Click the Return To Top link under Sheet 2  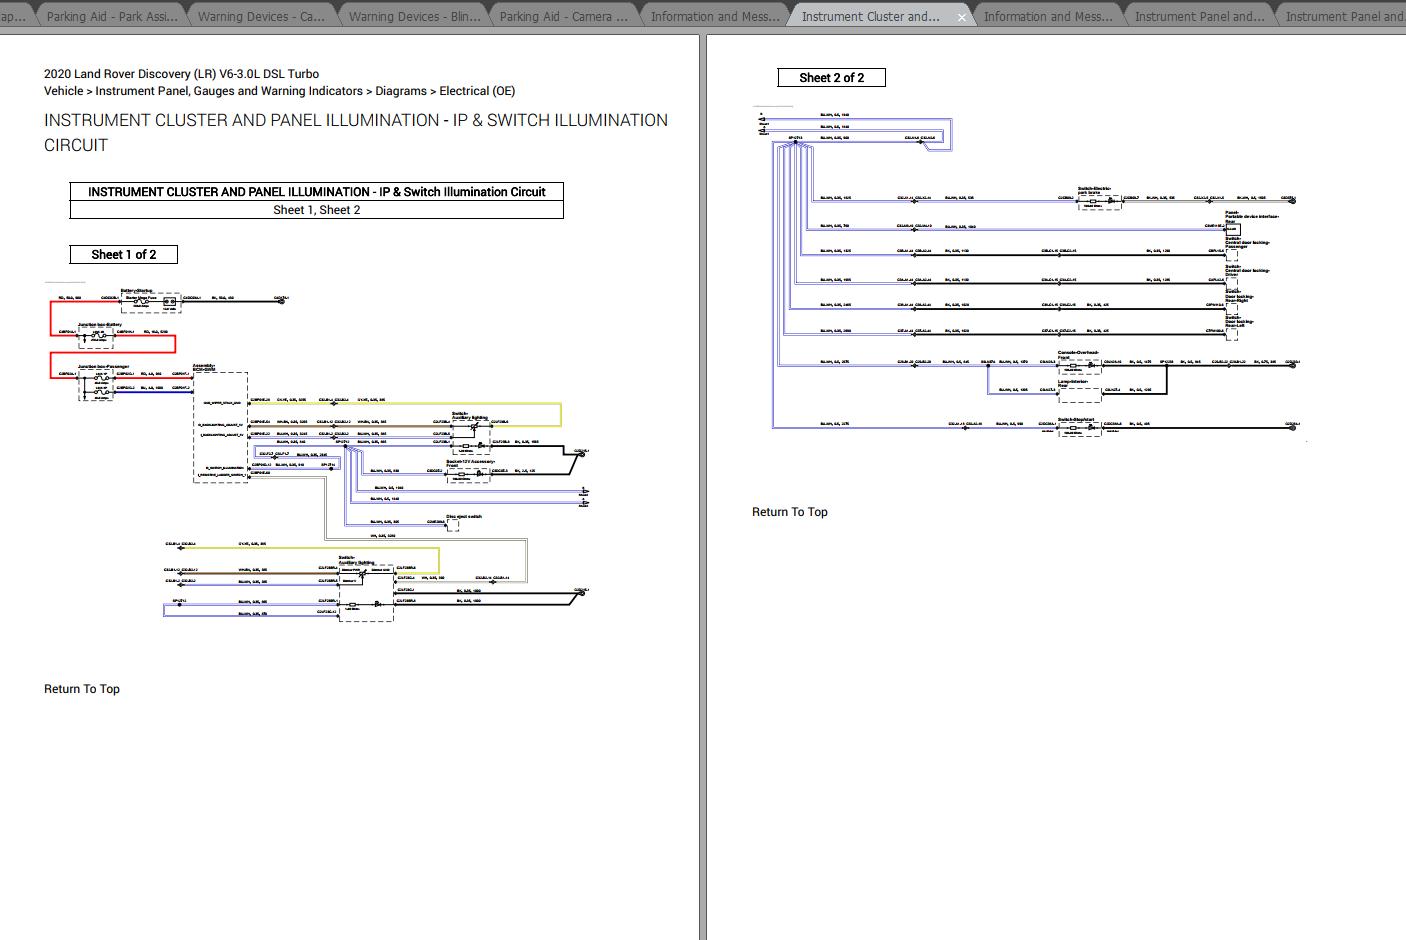[790, 511]
